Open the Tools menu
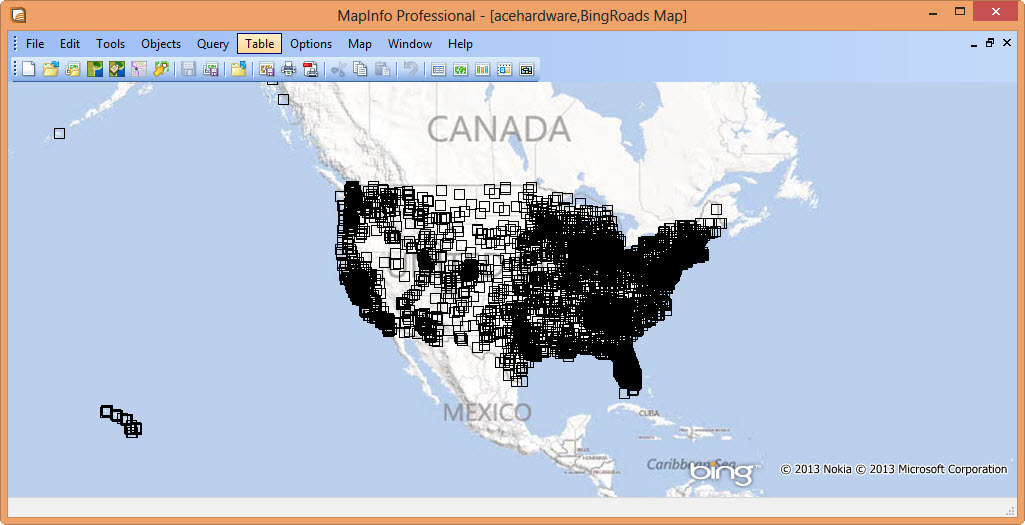Image resolution: width=1025 pixels, height=525 pixels. pos(110,44)
